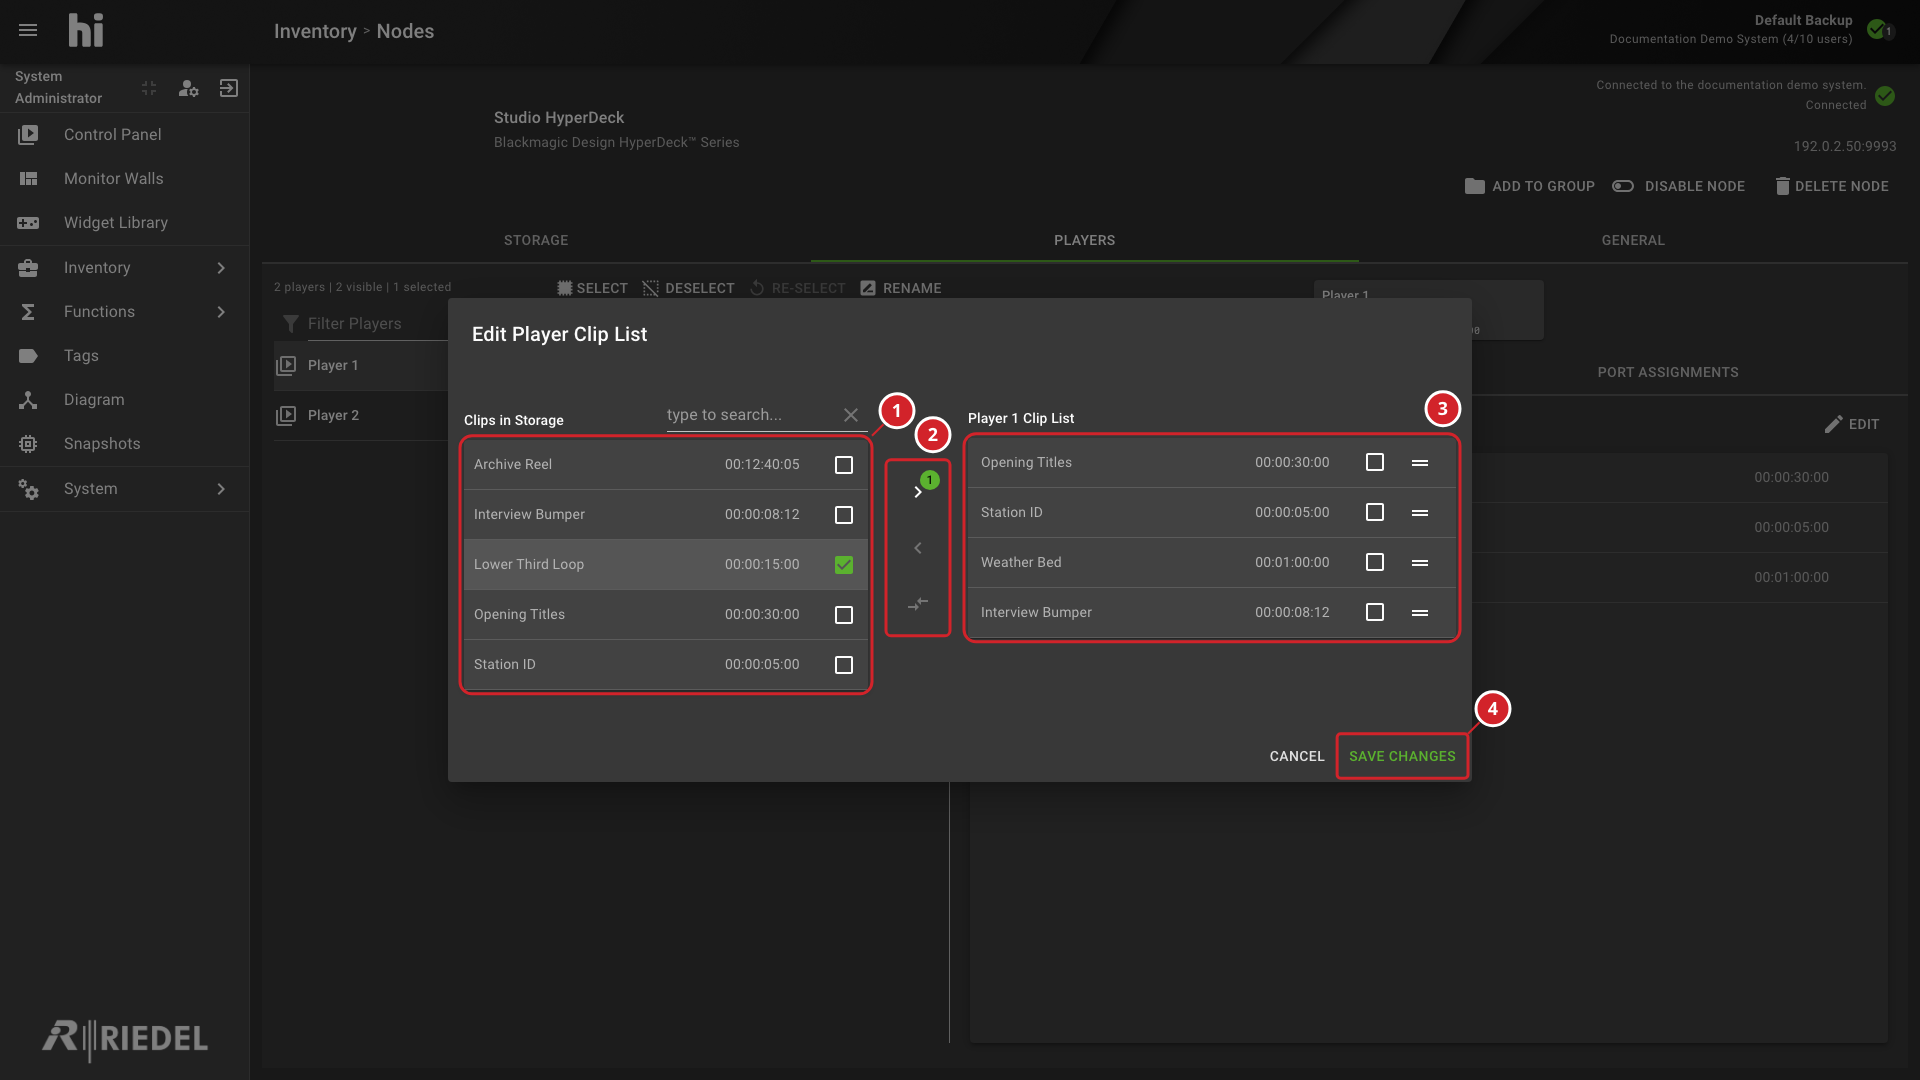Click the hi logo icon
1920x1080 pixels.
point(86,30)
